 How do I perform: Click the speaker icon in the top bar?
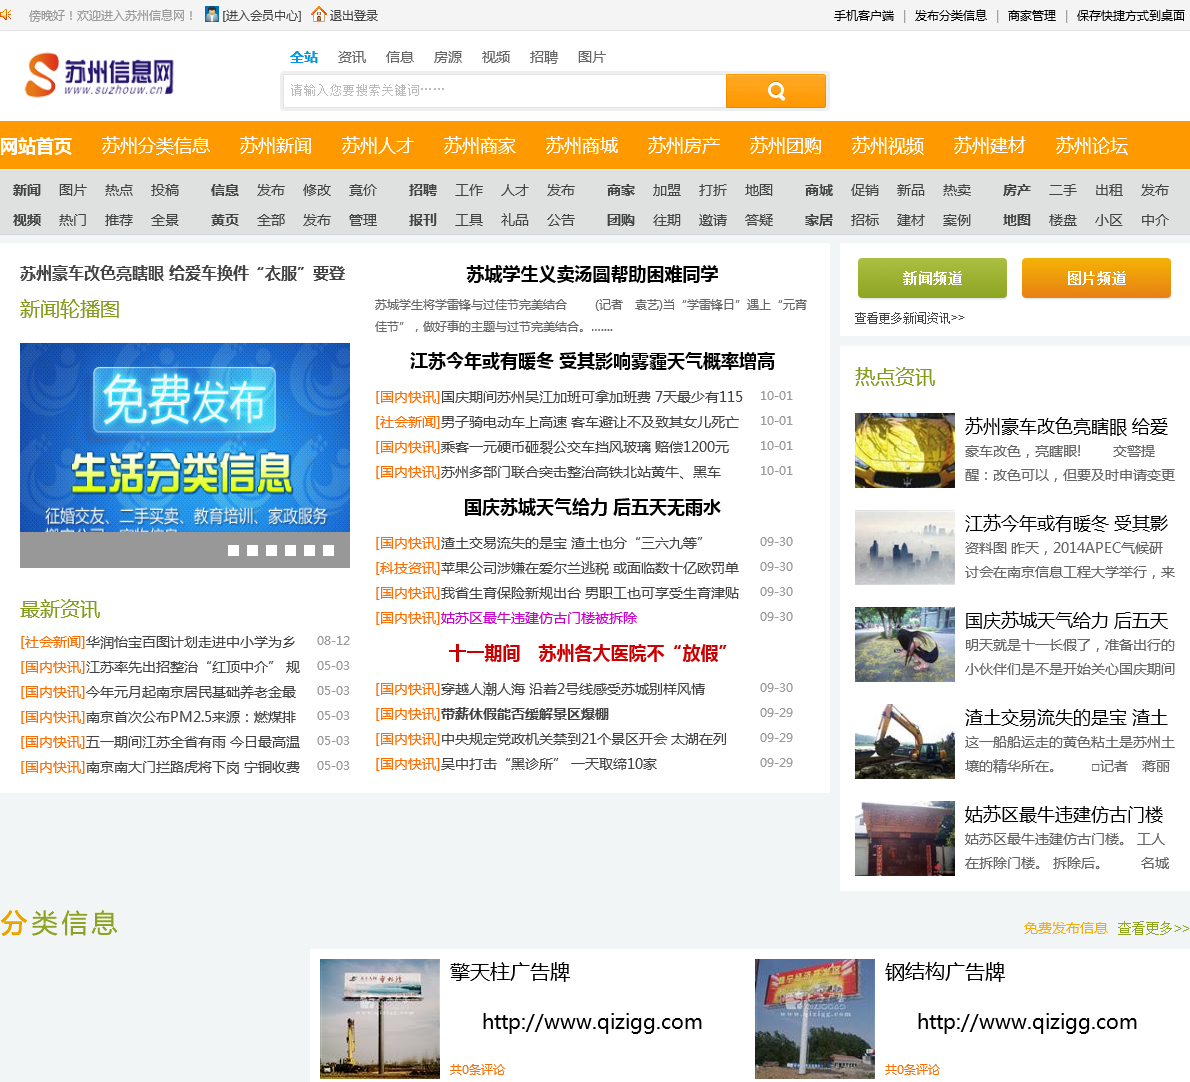[6, 14]
